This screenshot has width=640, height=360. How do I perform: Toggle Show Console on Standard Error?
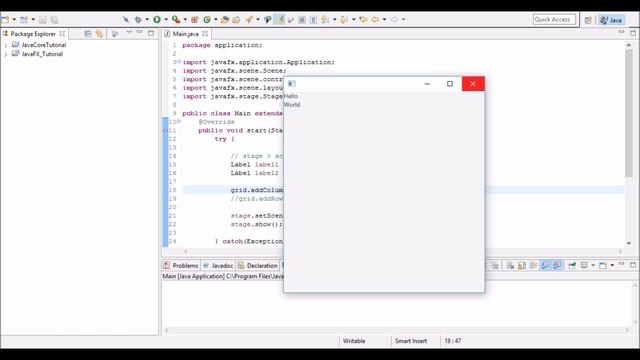click(x=557, y=265)
